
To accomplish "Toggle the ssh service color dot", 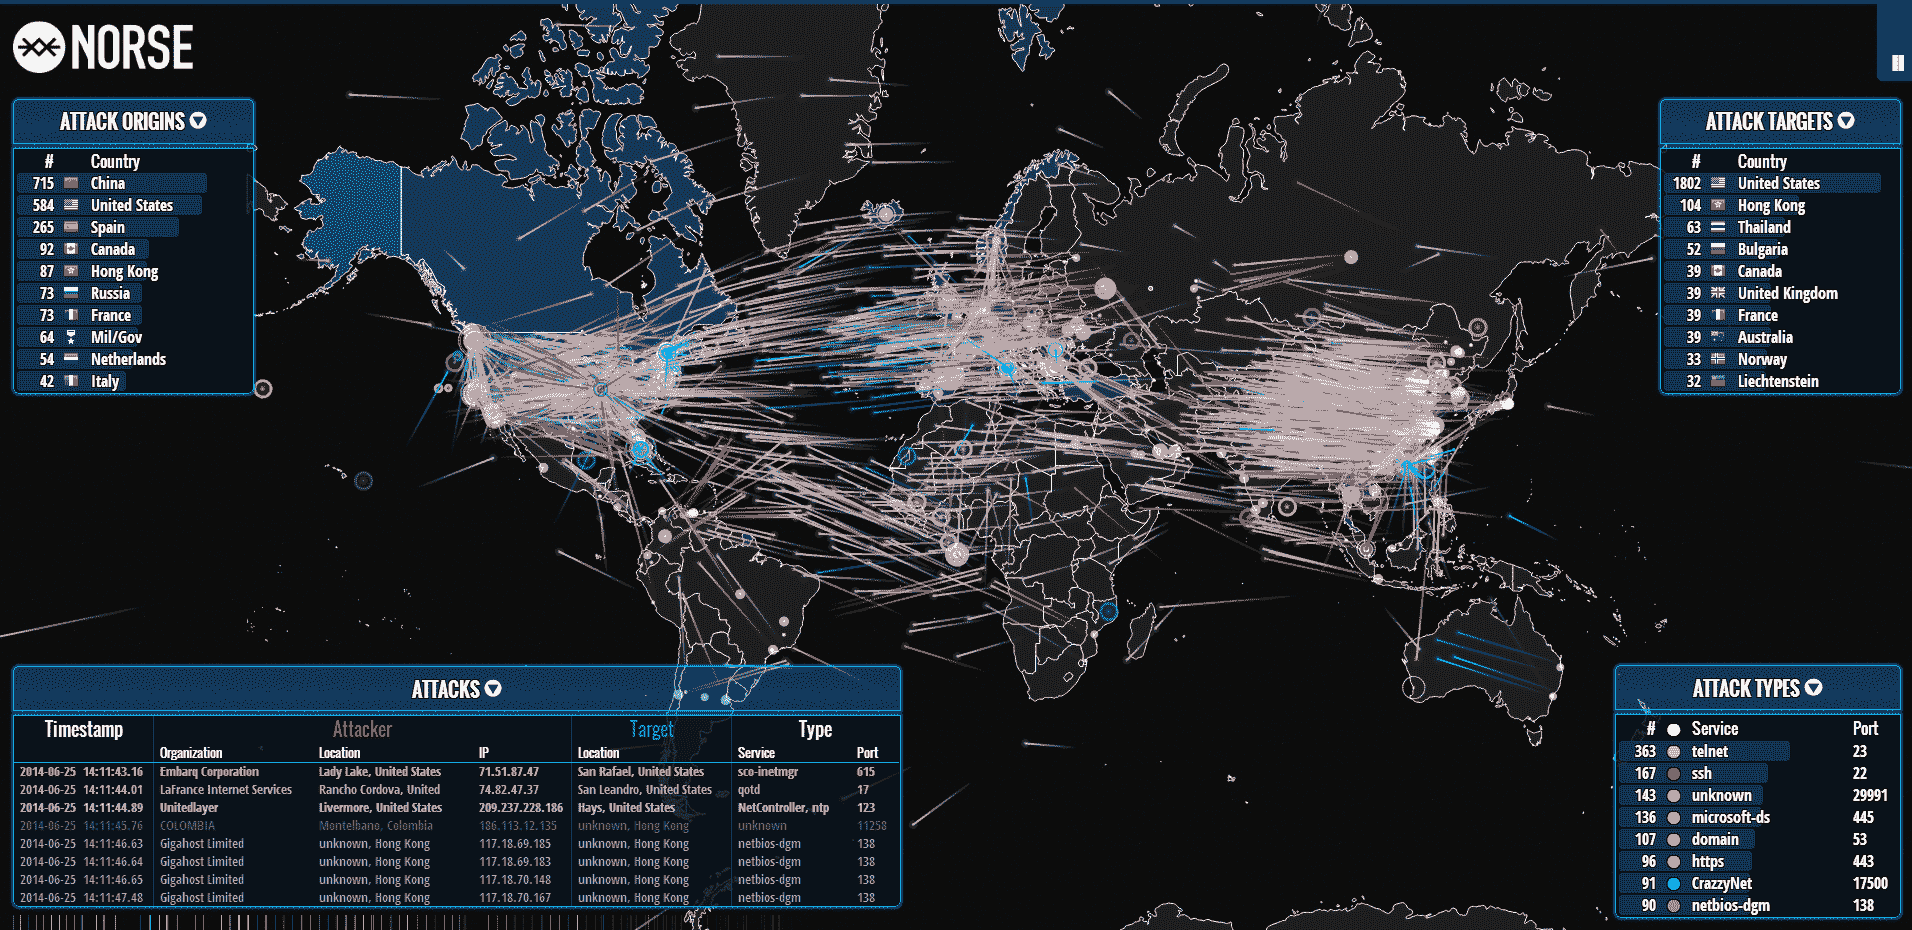I will [x=1673, y=774].
